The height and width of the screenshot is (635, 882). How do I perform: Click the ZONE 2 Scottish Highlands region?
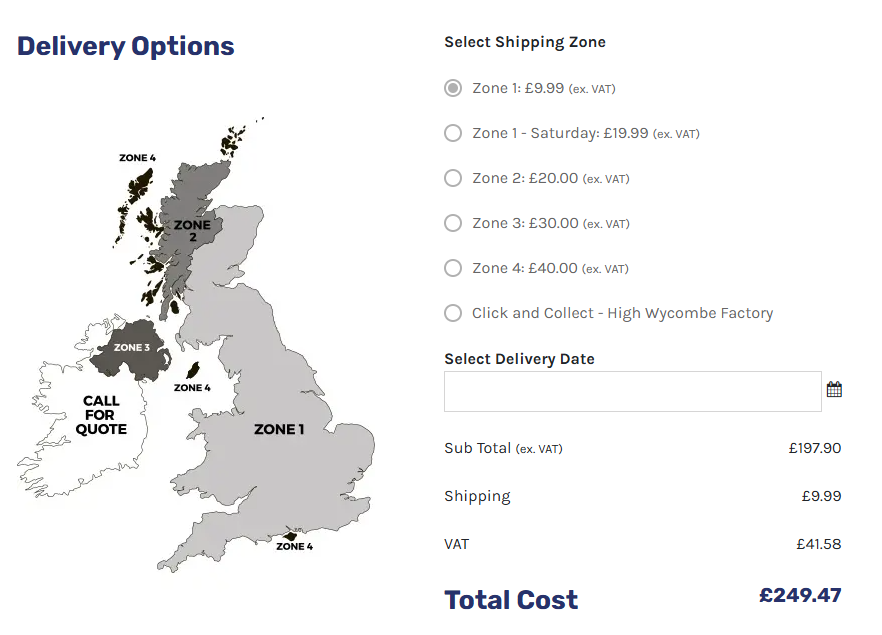point(192,231)
